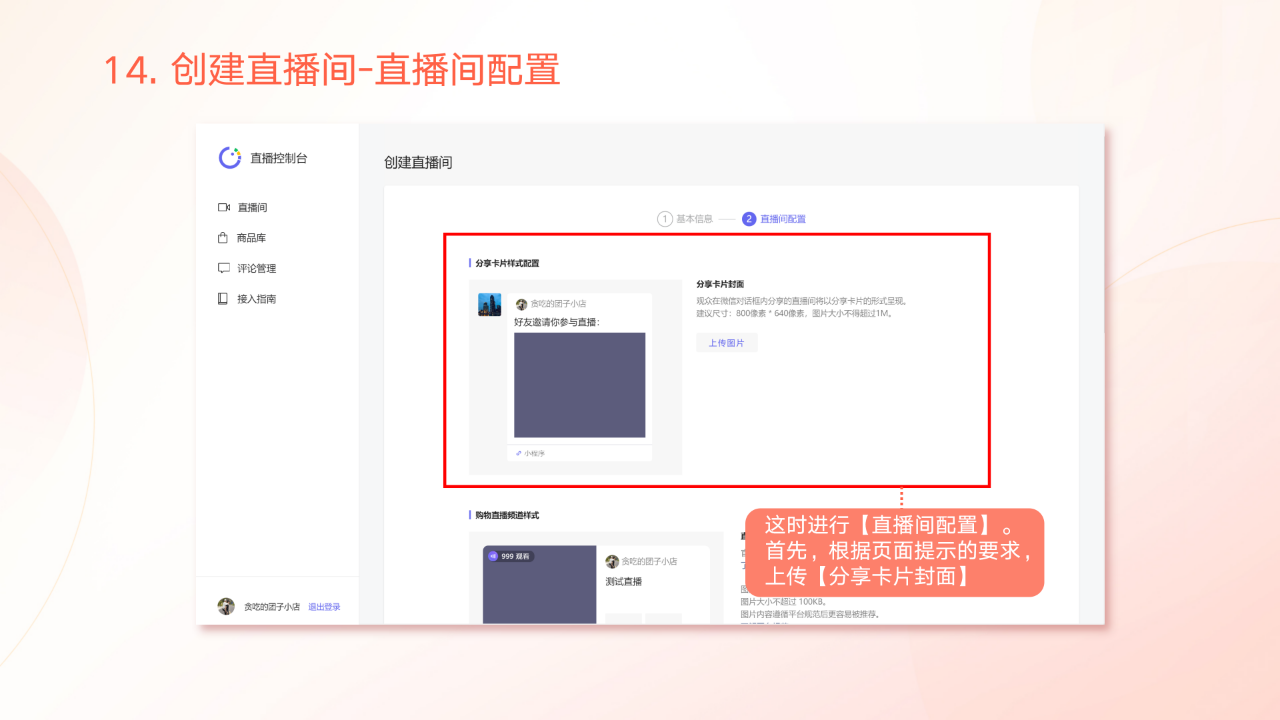
Task: Click the 好友邀请你参与直播 text
Action: pos(557,322)
